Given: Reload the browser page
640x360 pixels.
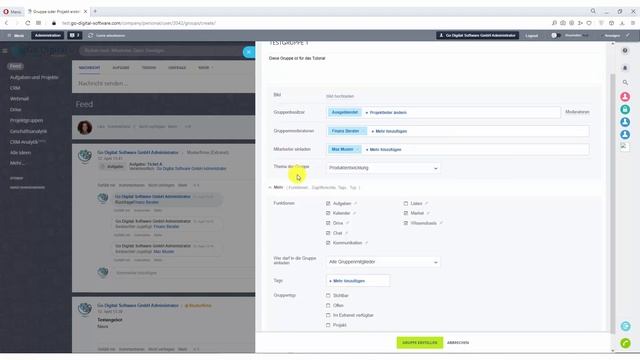Looking at the screenshot, I should click(x=27, y=23).
